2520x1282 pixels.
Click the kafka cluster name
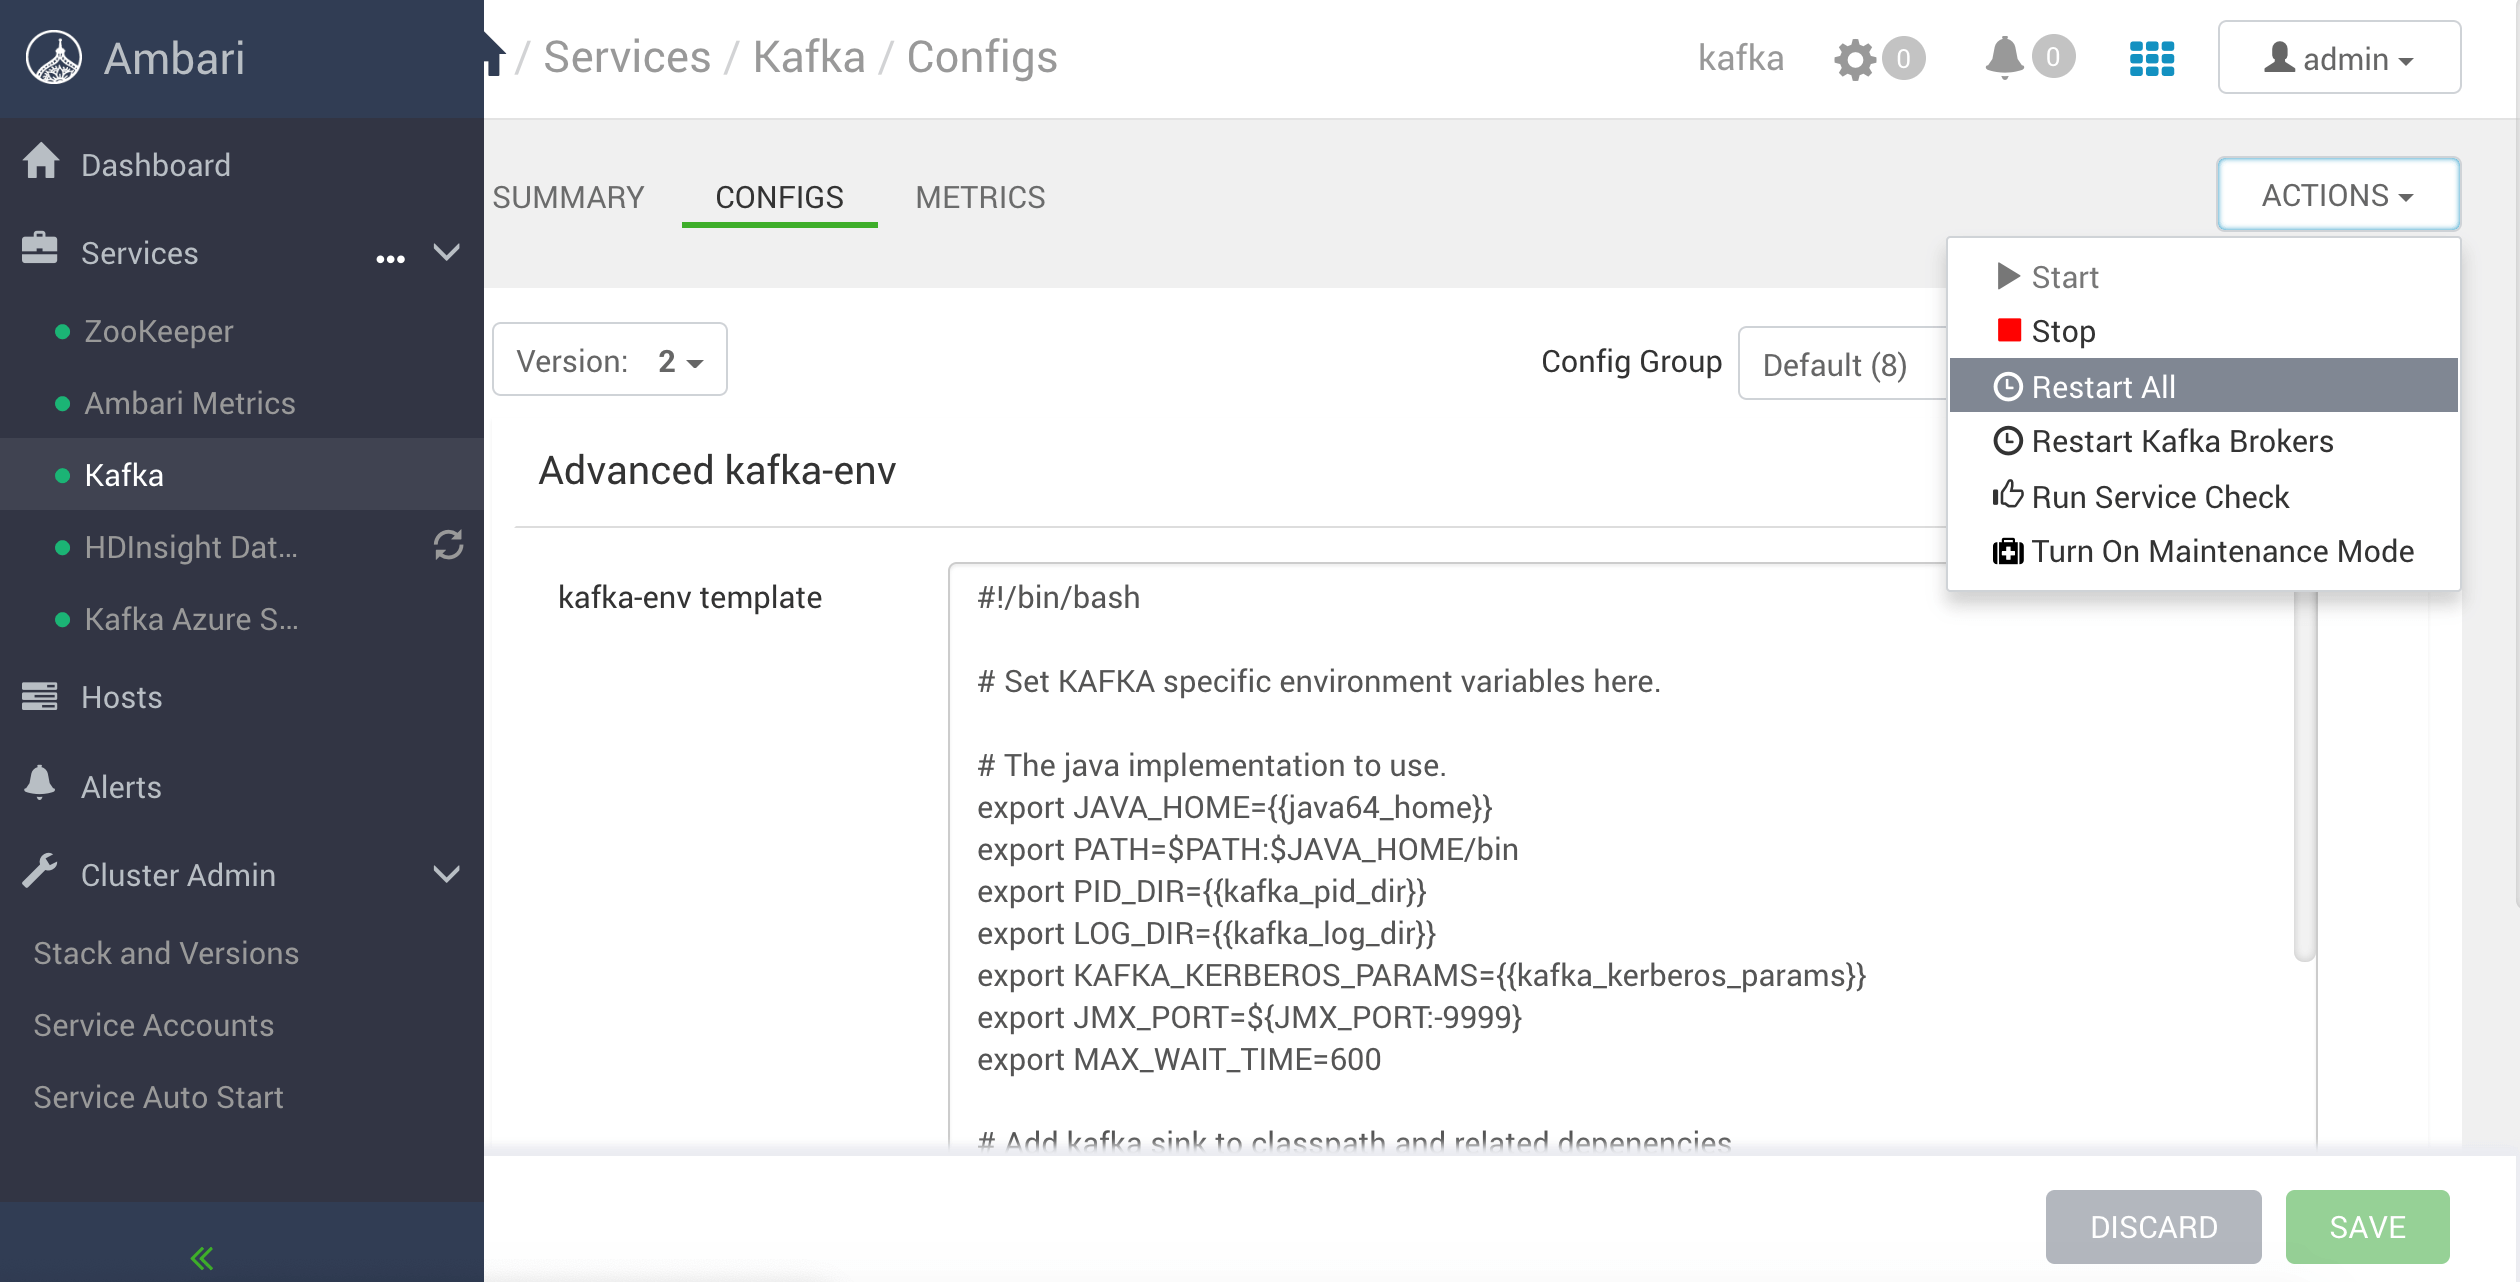(1741, 58)
